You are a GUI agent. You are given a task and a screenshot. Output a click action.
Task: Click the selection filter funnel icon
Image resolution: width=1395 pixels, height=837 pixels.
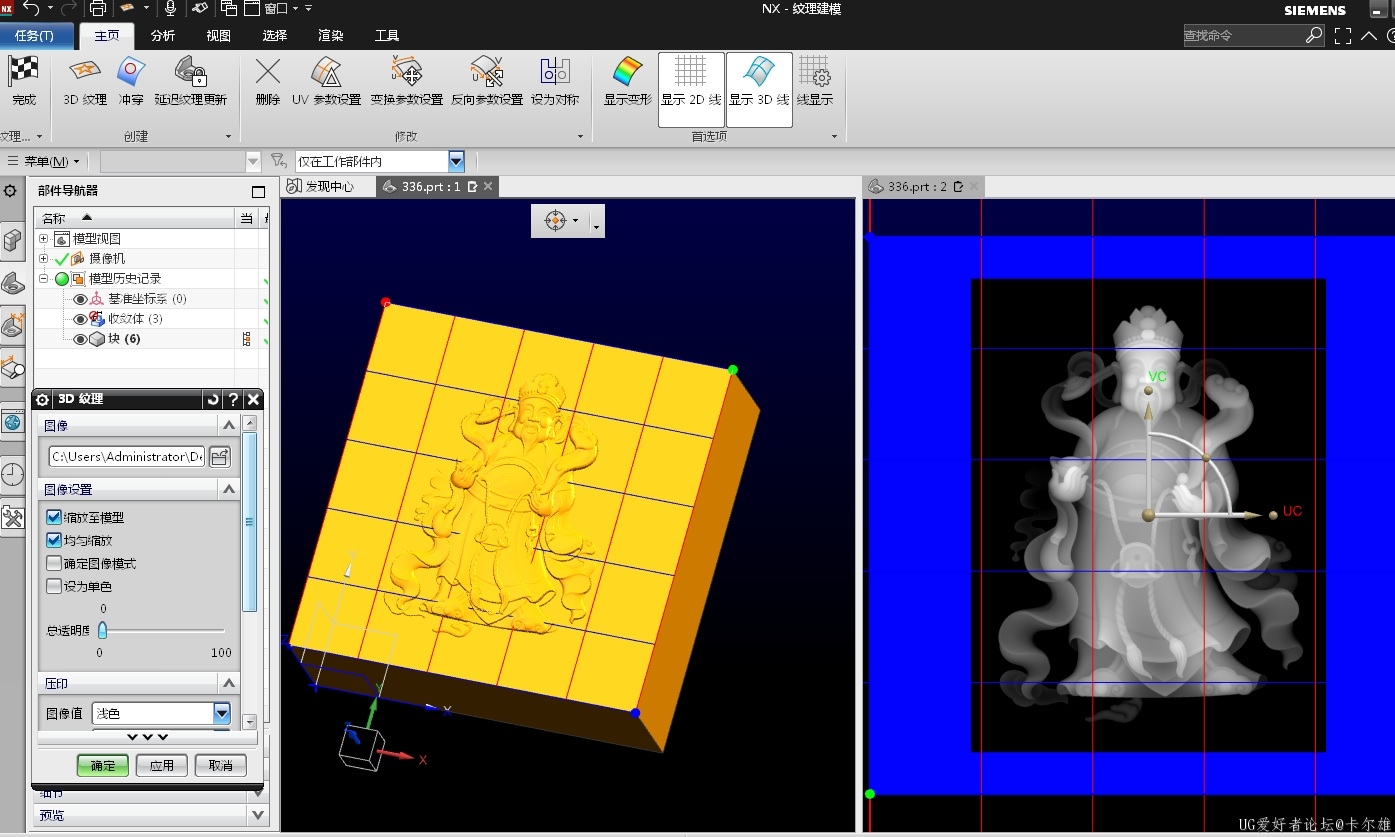279,161
